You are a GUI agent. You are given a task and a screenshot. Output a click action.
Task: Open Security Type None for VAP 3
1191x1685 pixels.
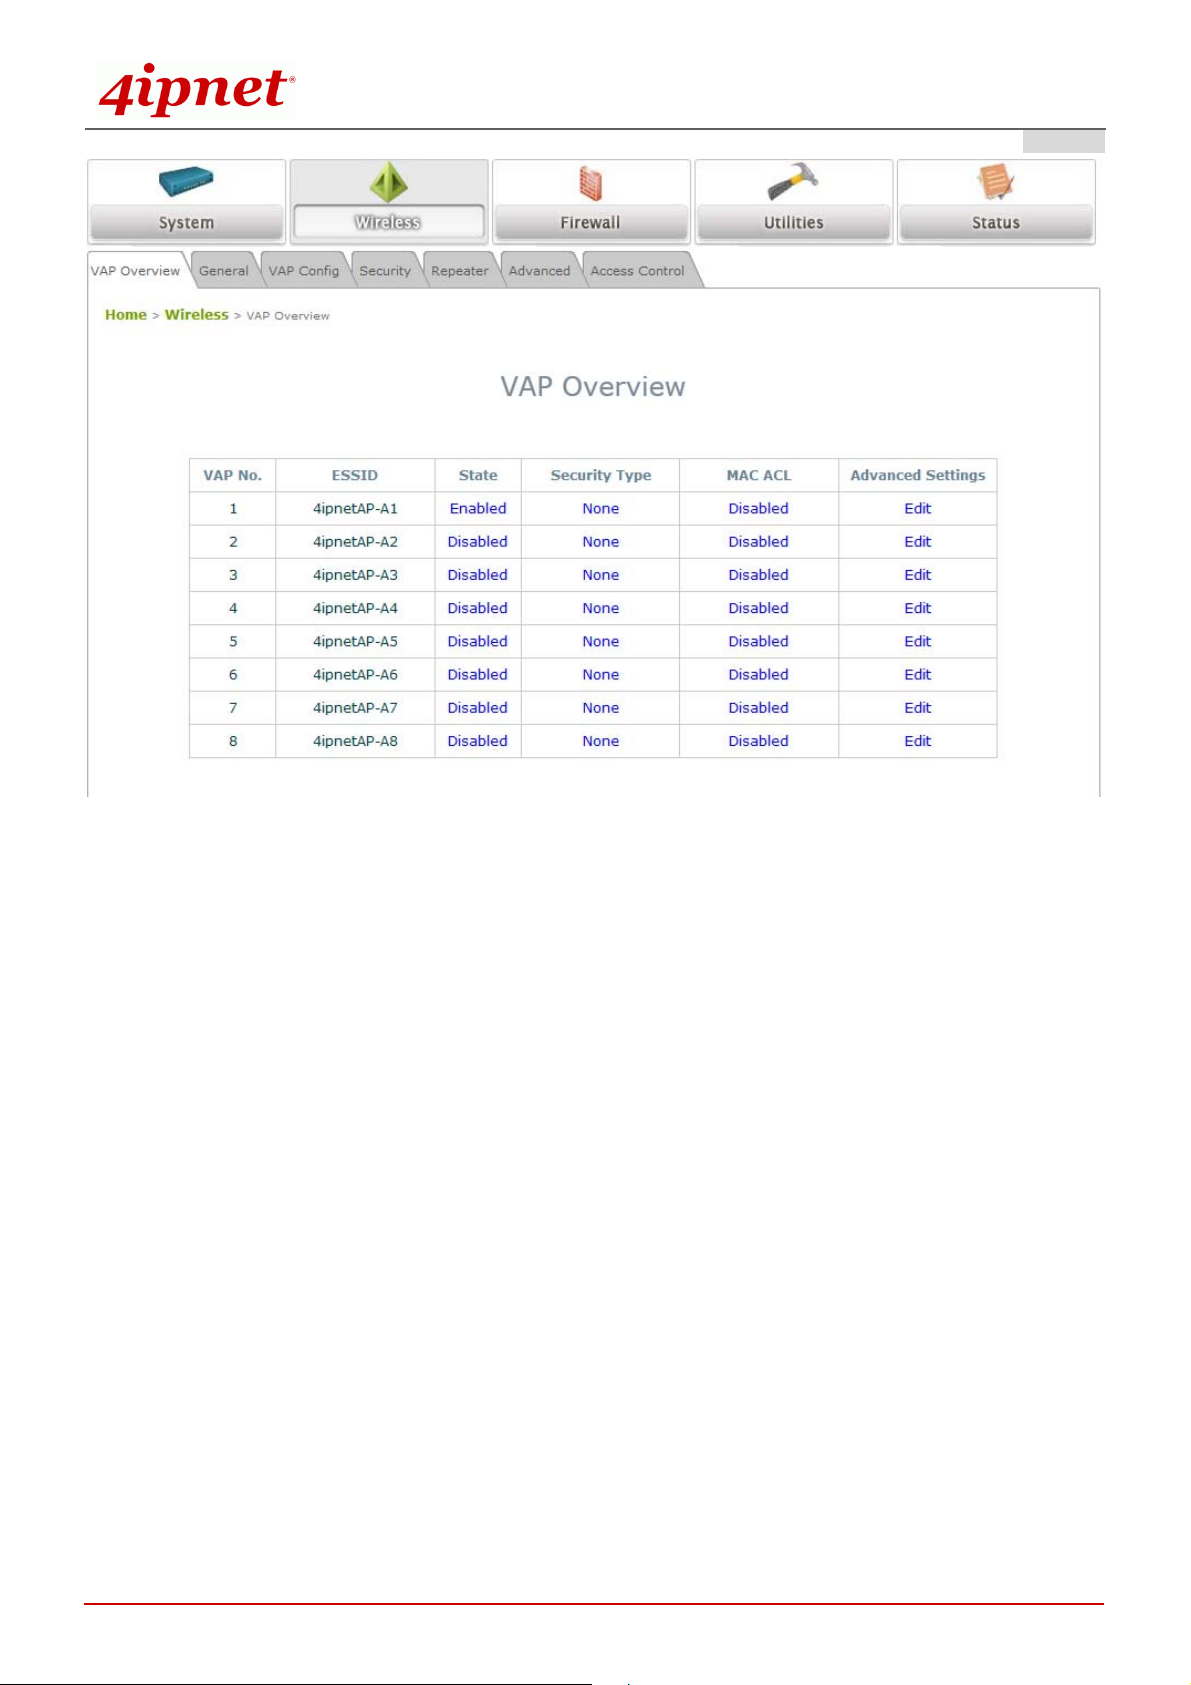point(601,575)
